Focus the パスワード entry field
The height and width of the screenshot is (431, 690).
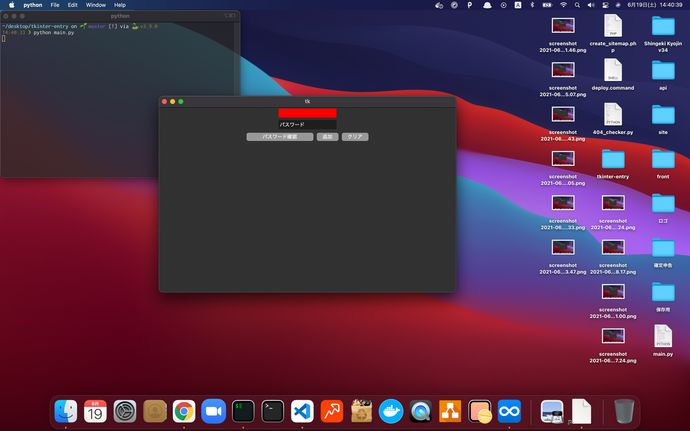pyautogui.click(x=307, y=125)
